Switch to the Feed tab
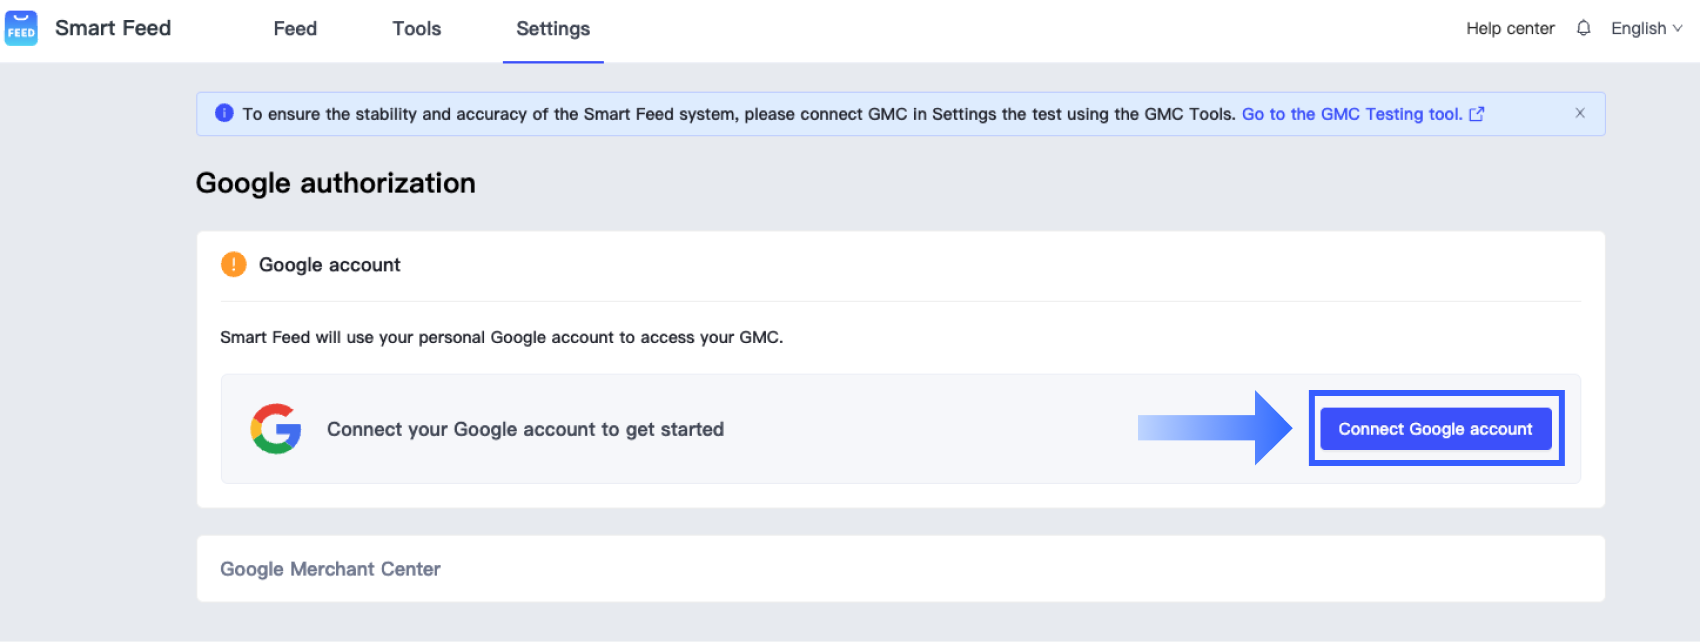Viewport: 1700px width, 642px height. (294, 28)
